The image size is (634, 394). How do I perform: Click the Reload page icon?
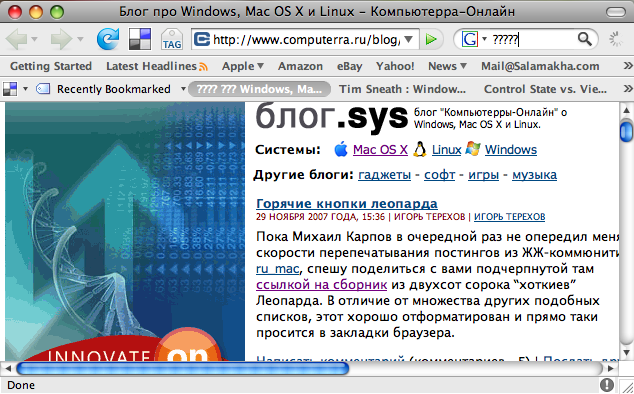tap(108, 39)
